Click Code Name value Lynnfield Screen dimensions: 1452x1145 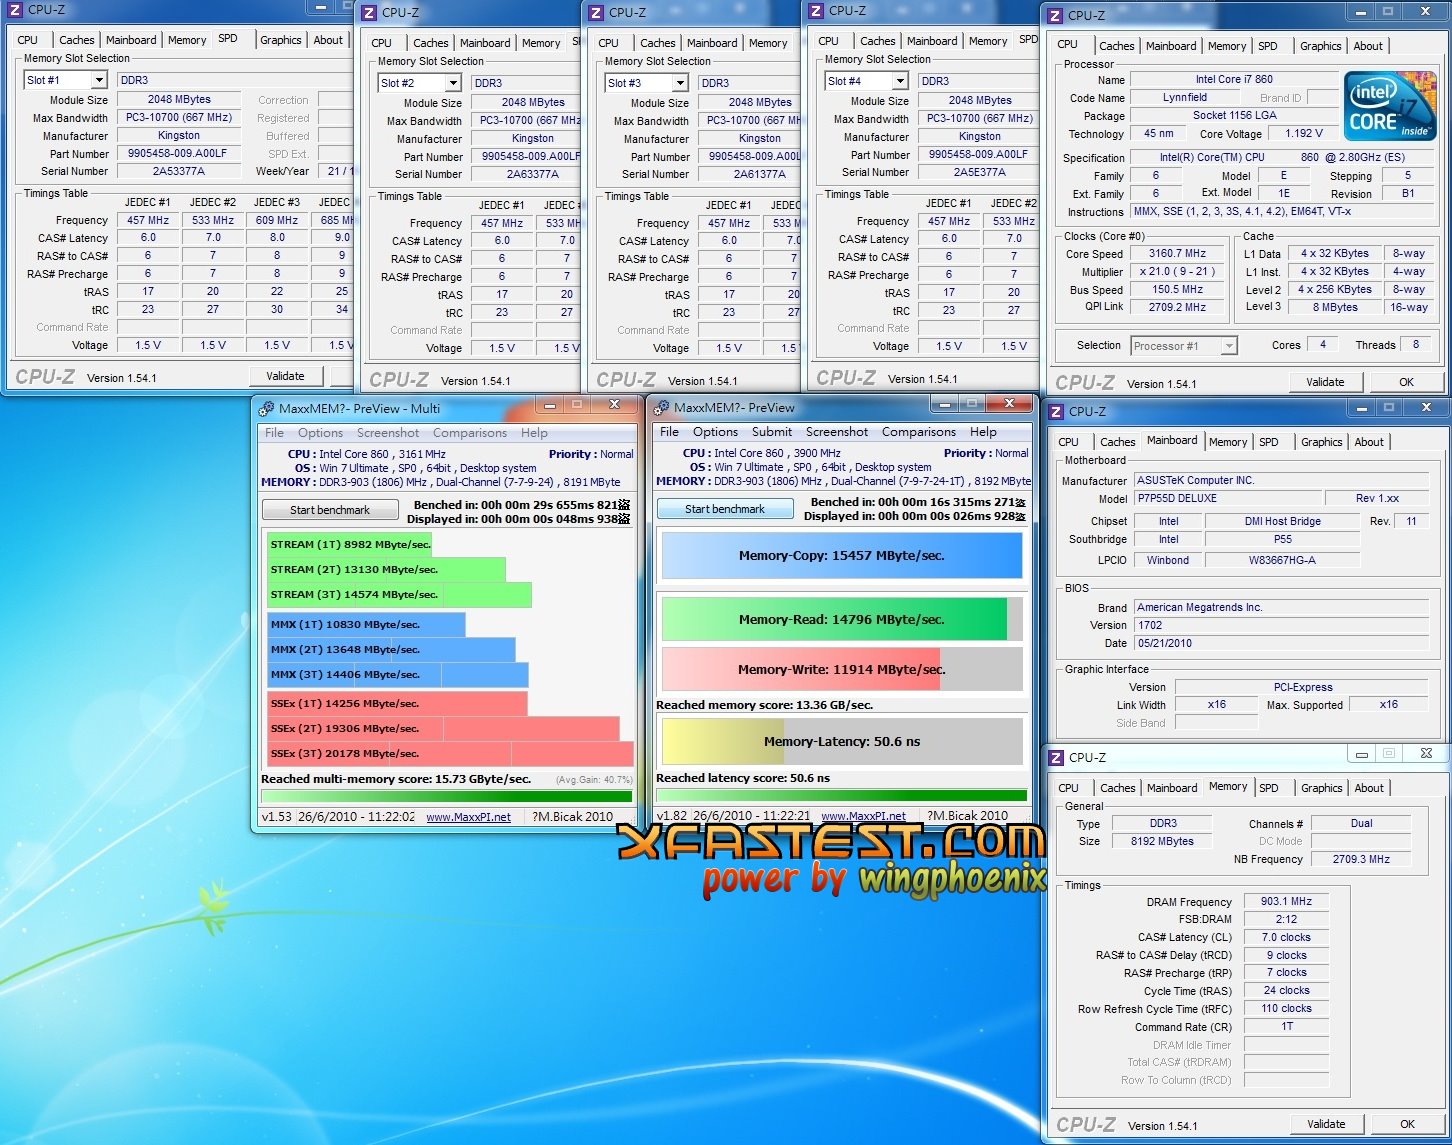1184,97
